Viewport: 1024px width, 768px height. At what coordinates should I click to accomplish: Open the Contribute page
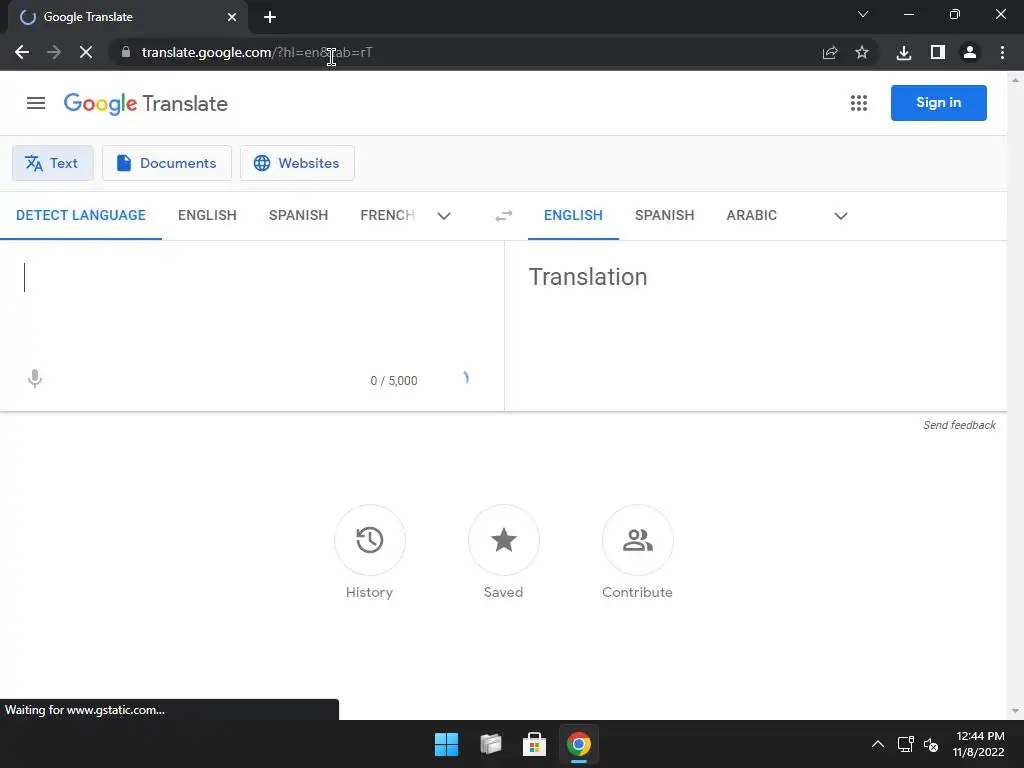[637, 552]
